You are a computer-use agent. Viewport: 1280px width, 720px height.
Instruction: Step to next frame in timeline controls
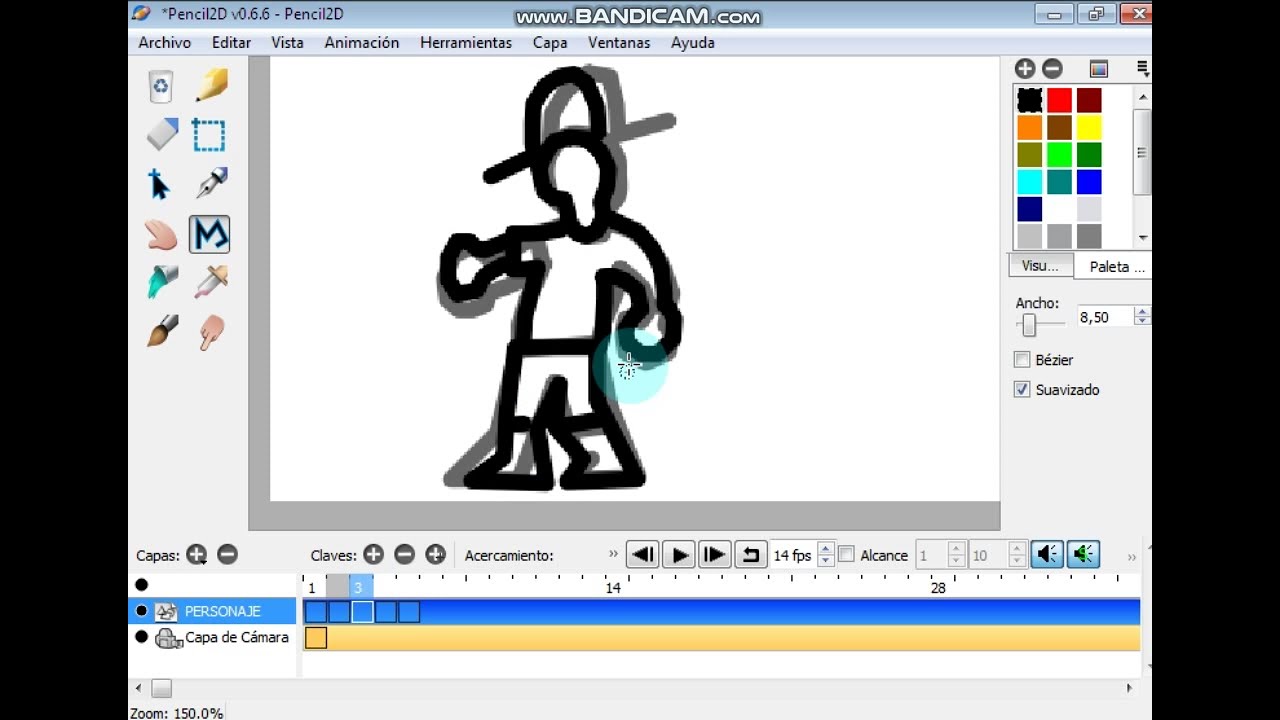coord(714,554)
